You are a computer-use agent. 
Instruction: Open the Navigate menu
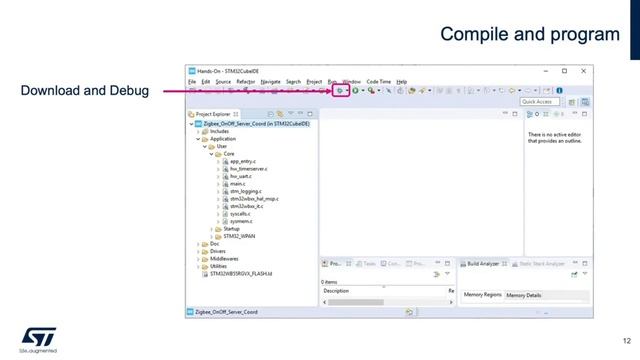coord(270,82)
